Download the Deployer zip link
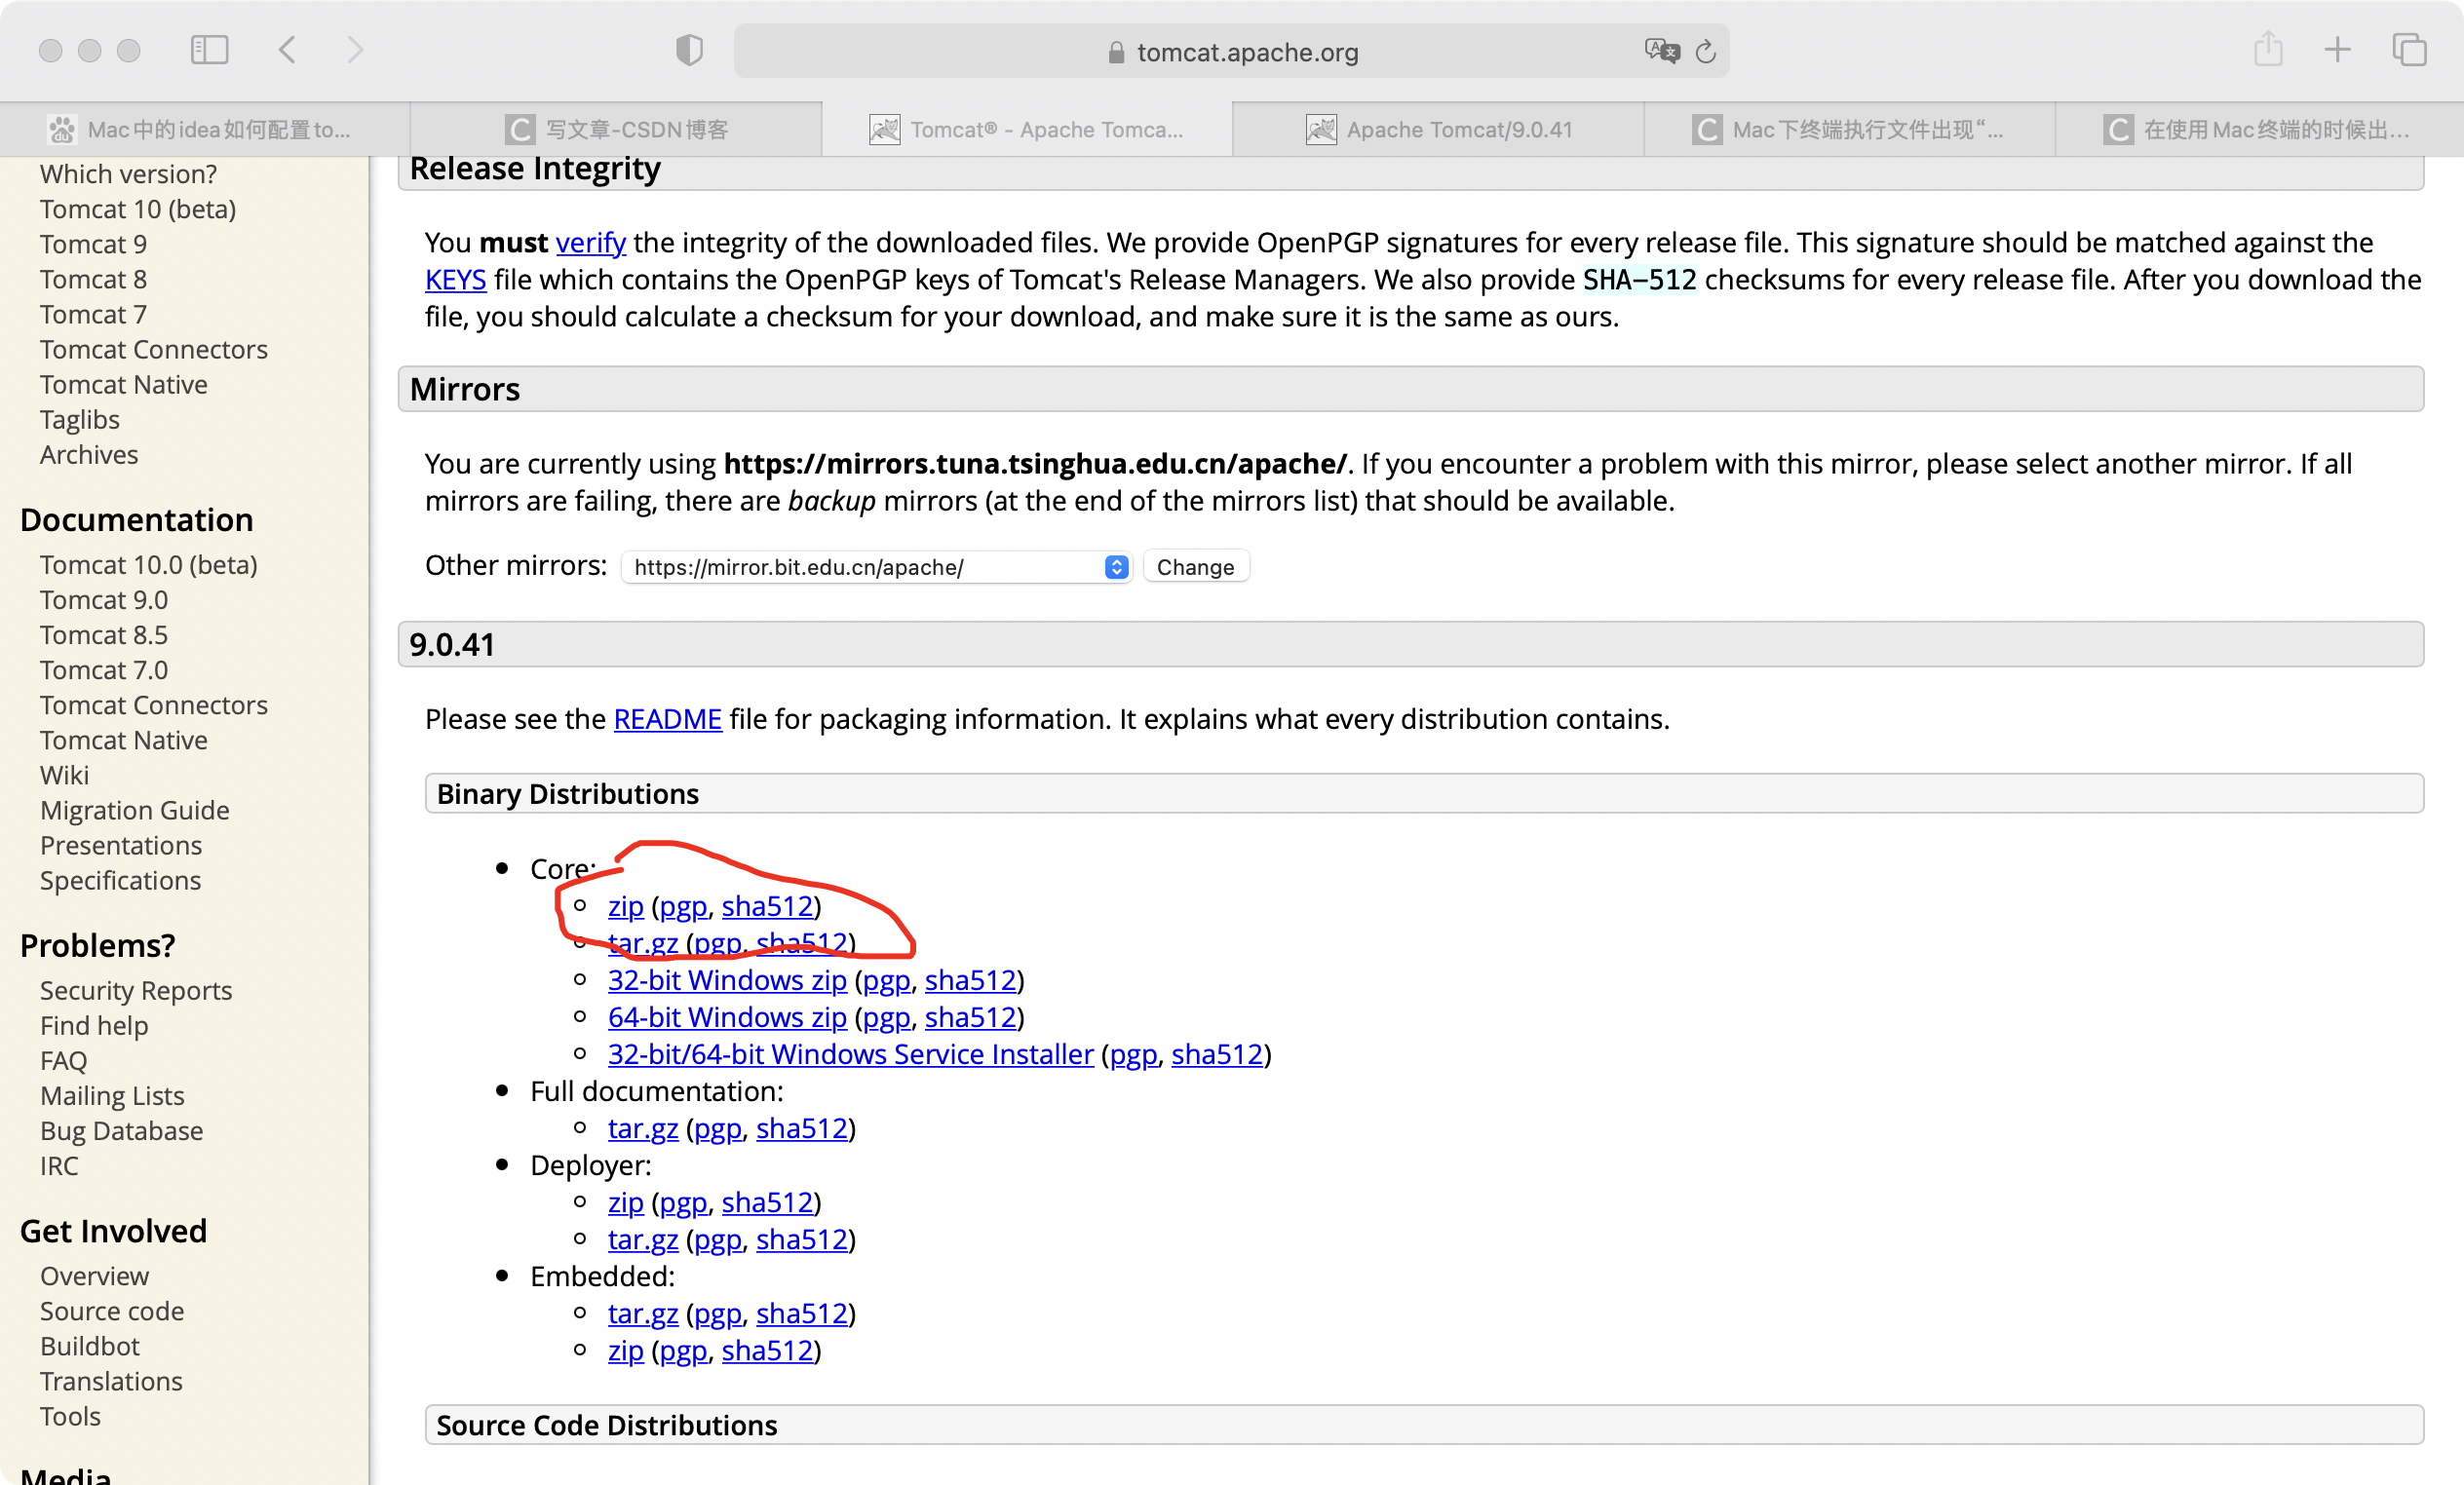2464x1485 pixels. pyautogui.click(x=625, y=1202)
